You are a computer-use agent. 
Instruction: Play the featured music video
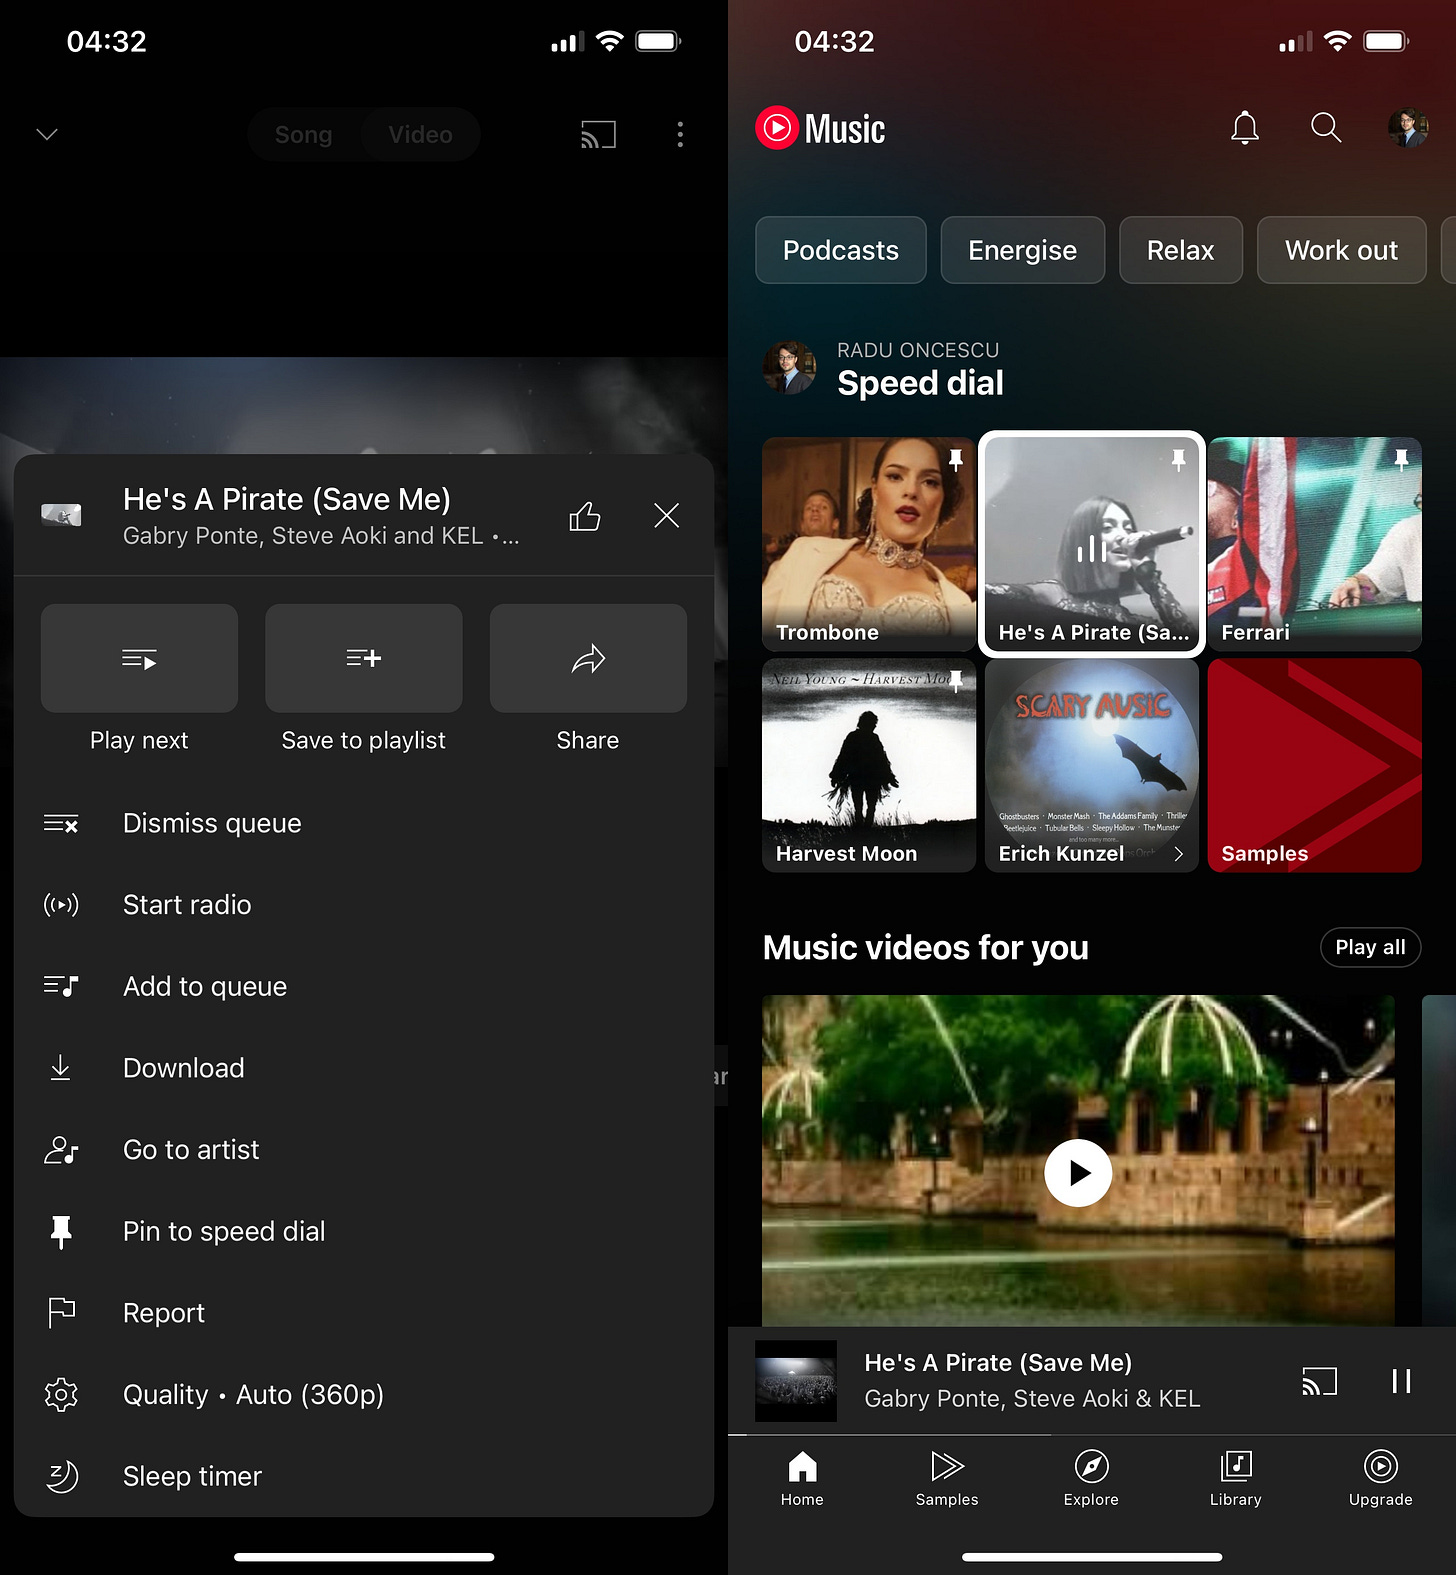1078,1172
